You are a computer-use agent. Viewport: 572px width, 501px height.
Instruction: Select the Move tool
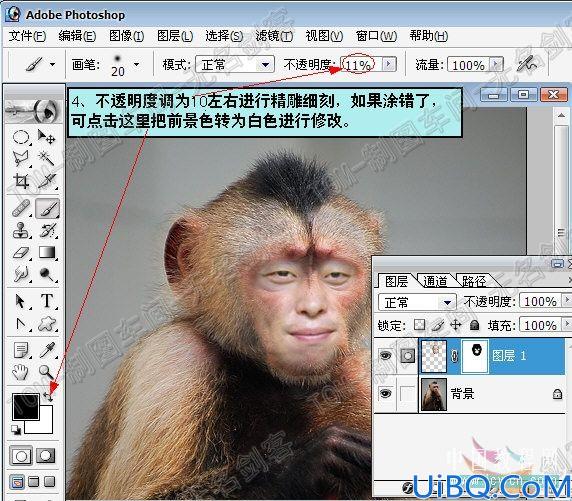(x=47, y=137)
